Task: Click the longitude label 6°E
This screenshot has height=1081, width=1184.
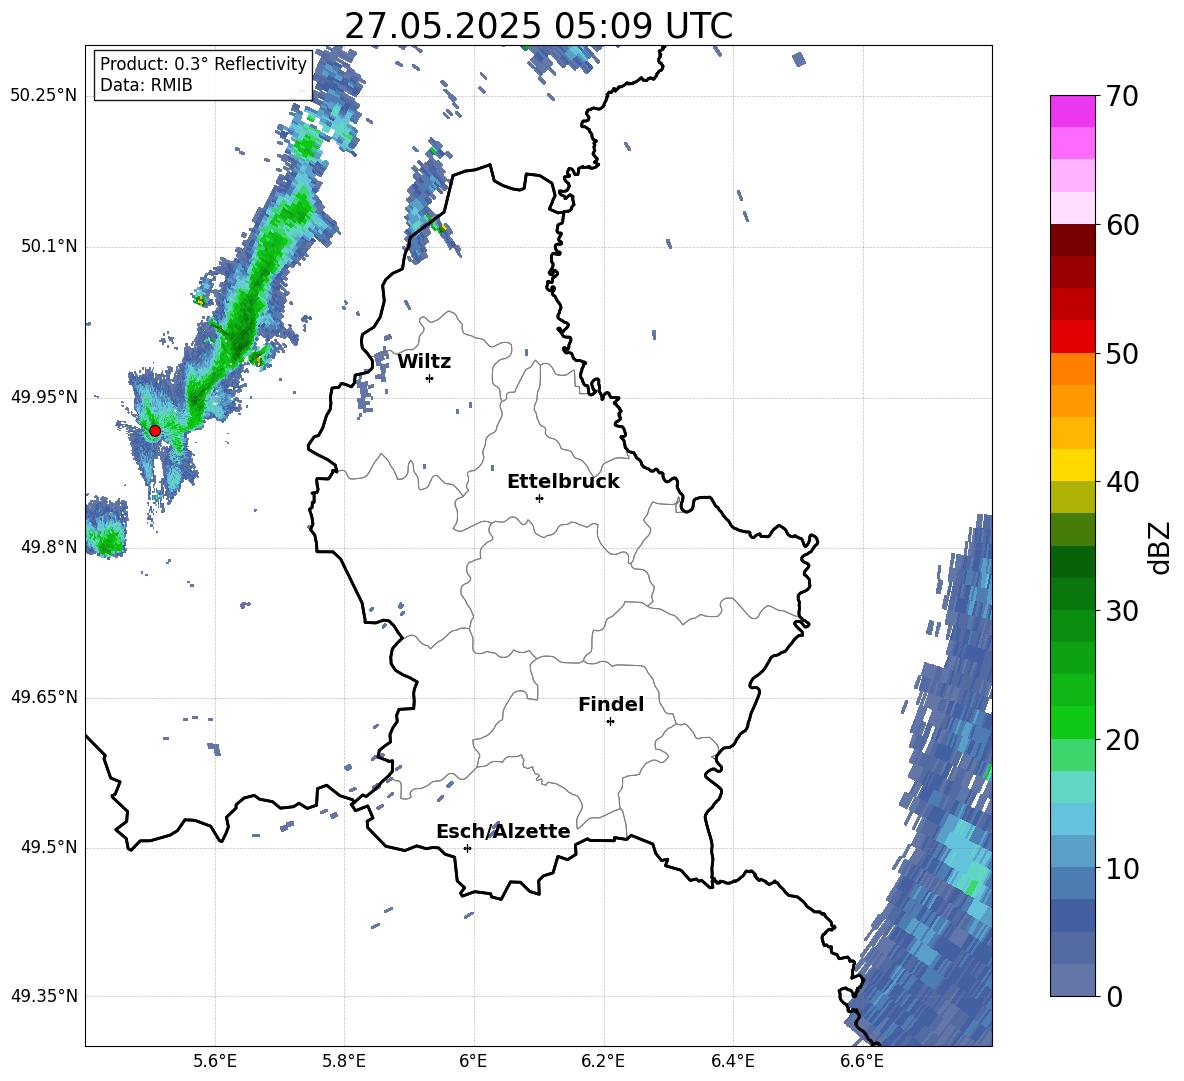Action: (x=473, y=1061)
